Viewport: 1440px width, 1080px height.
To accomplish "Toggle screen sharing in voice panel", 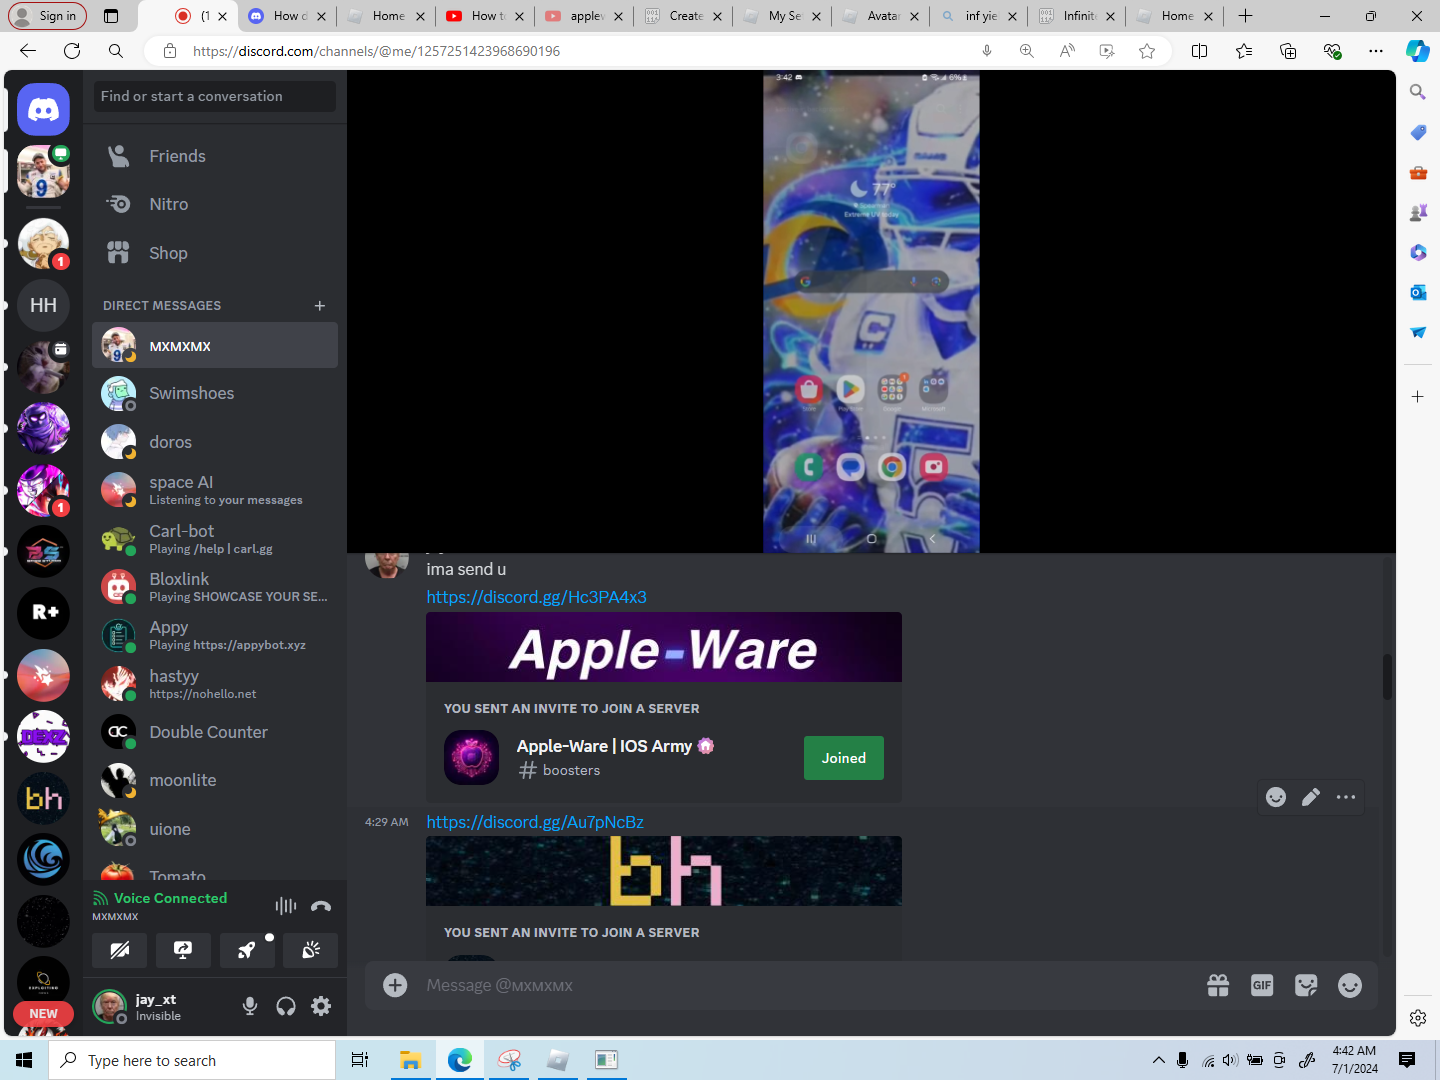I will (183, 950).
